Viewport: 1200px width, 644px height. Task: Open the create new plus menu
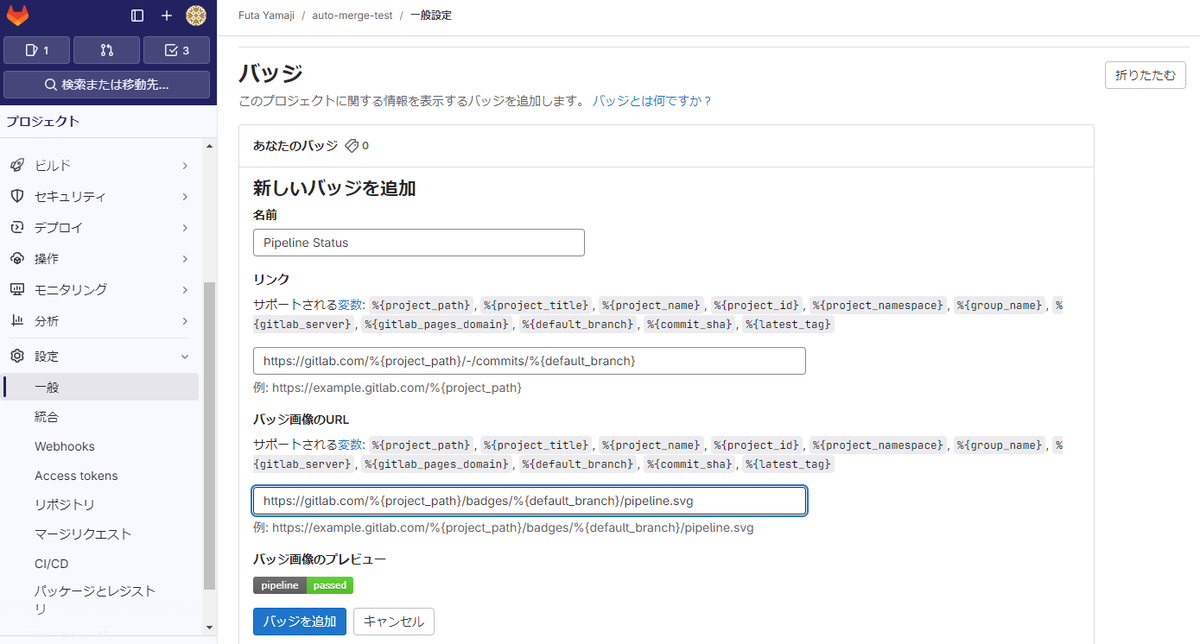click(167, 16)
